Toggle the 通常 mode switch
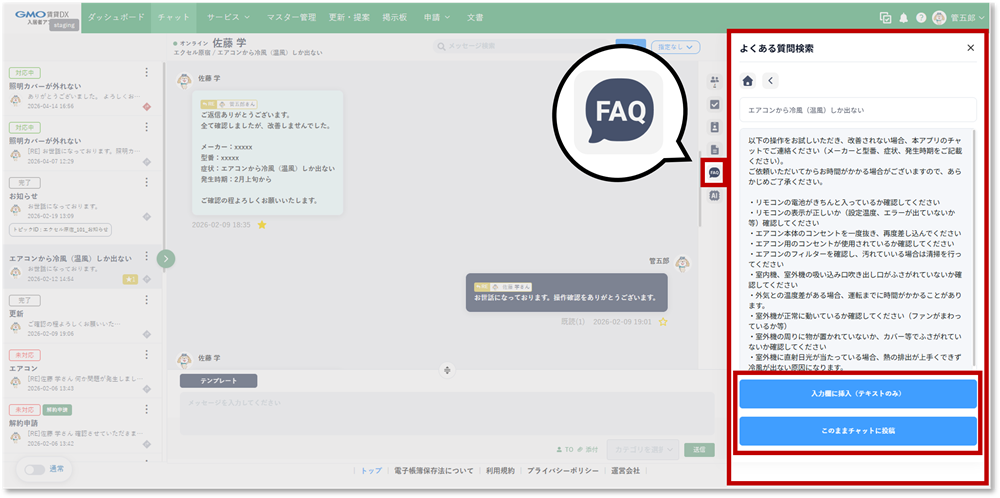The width and height of the screenshot is (1000, 498). (x=35, y=469)
